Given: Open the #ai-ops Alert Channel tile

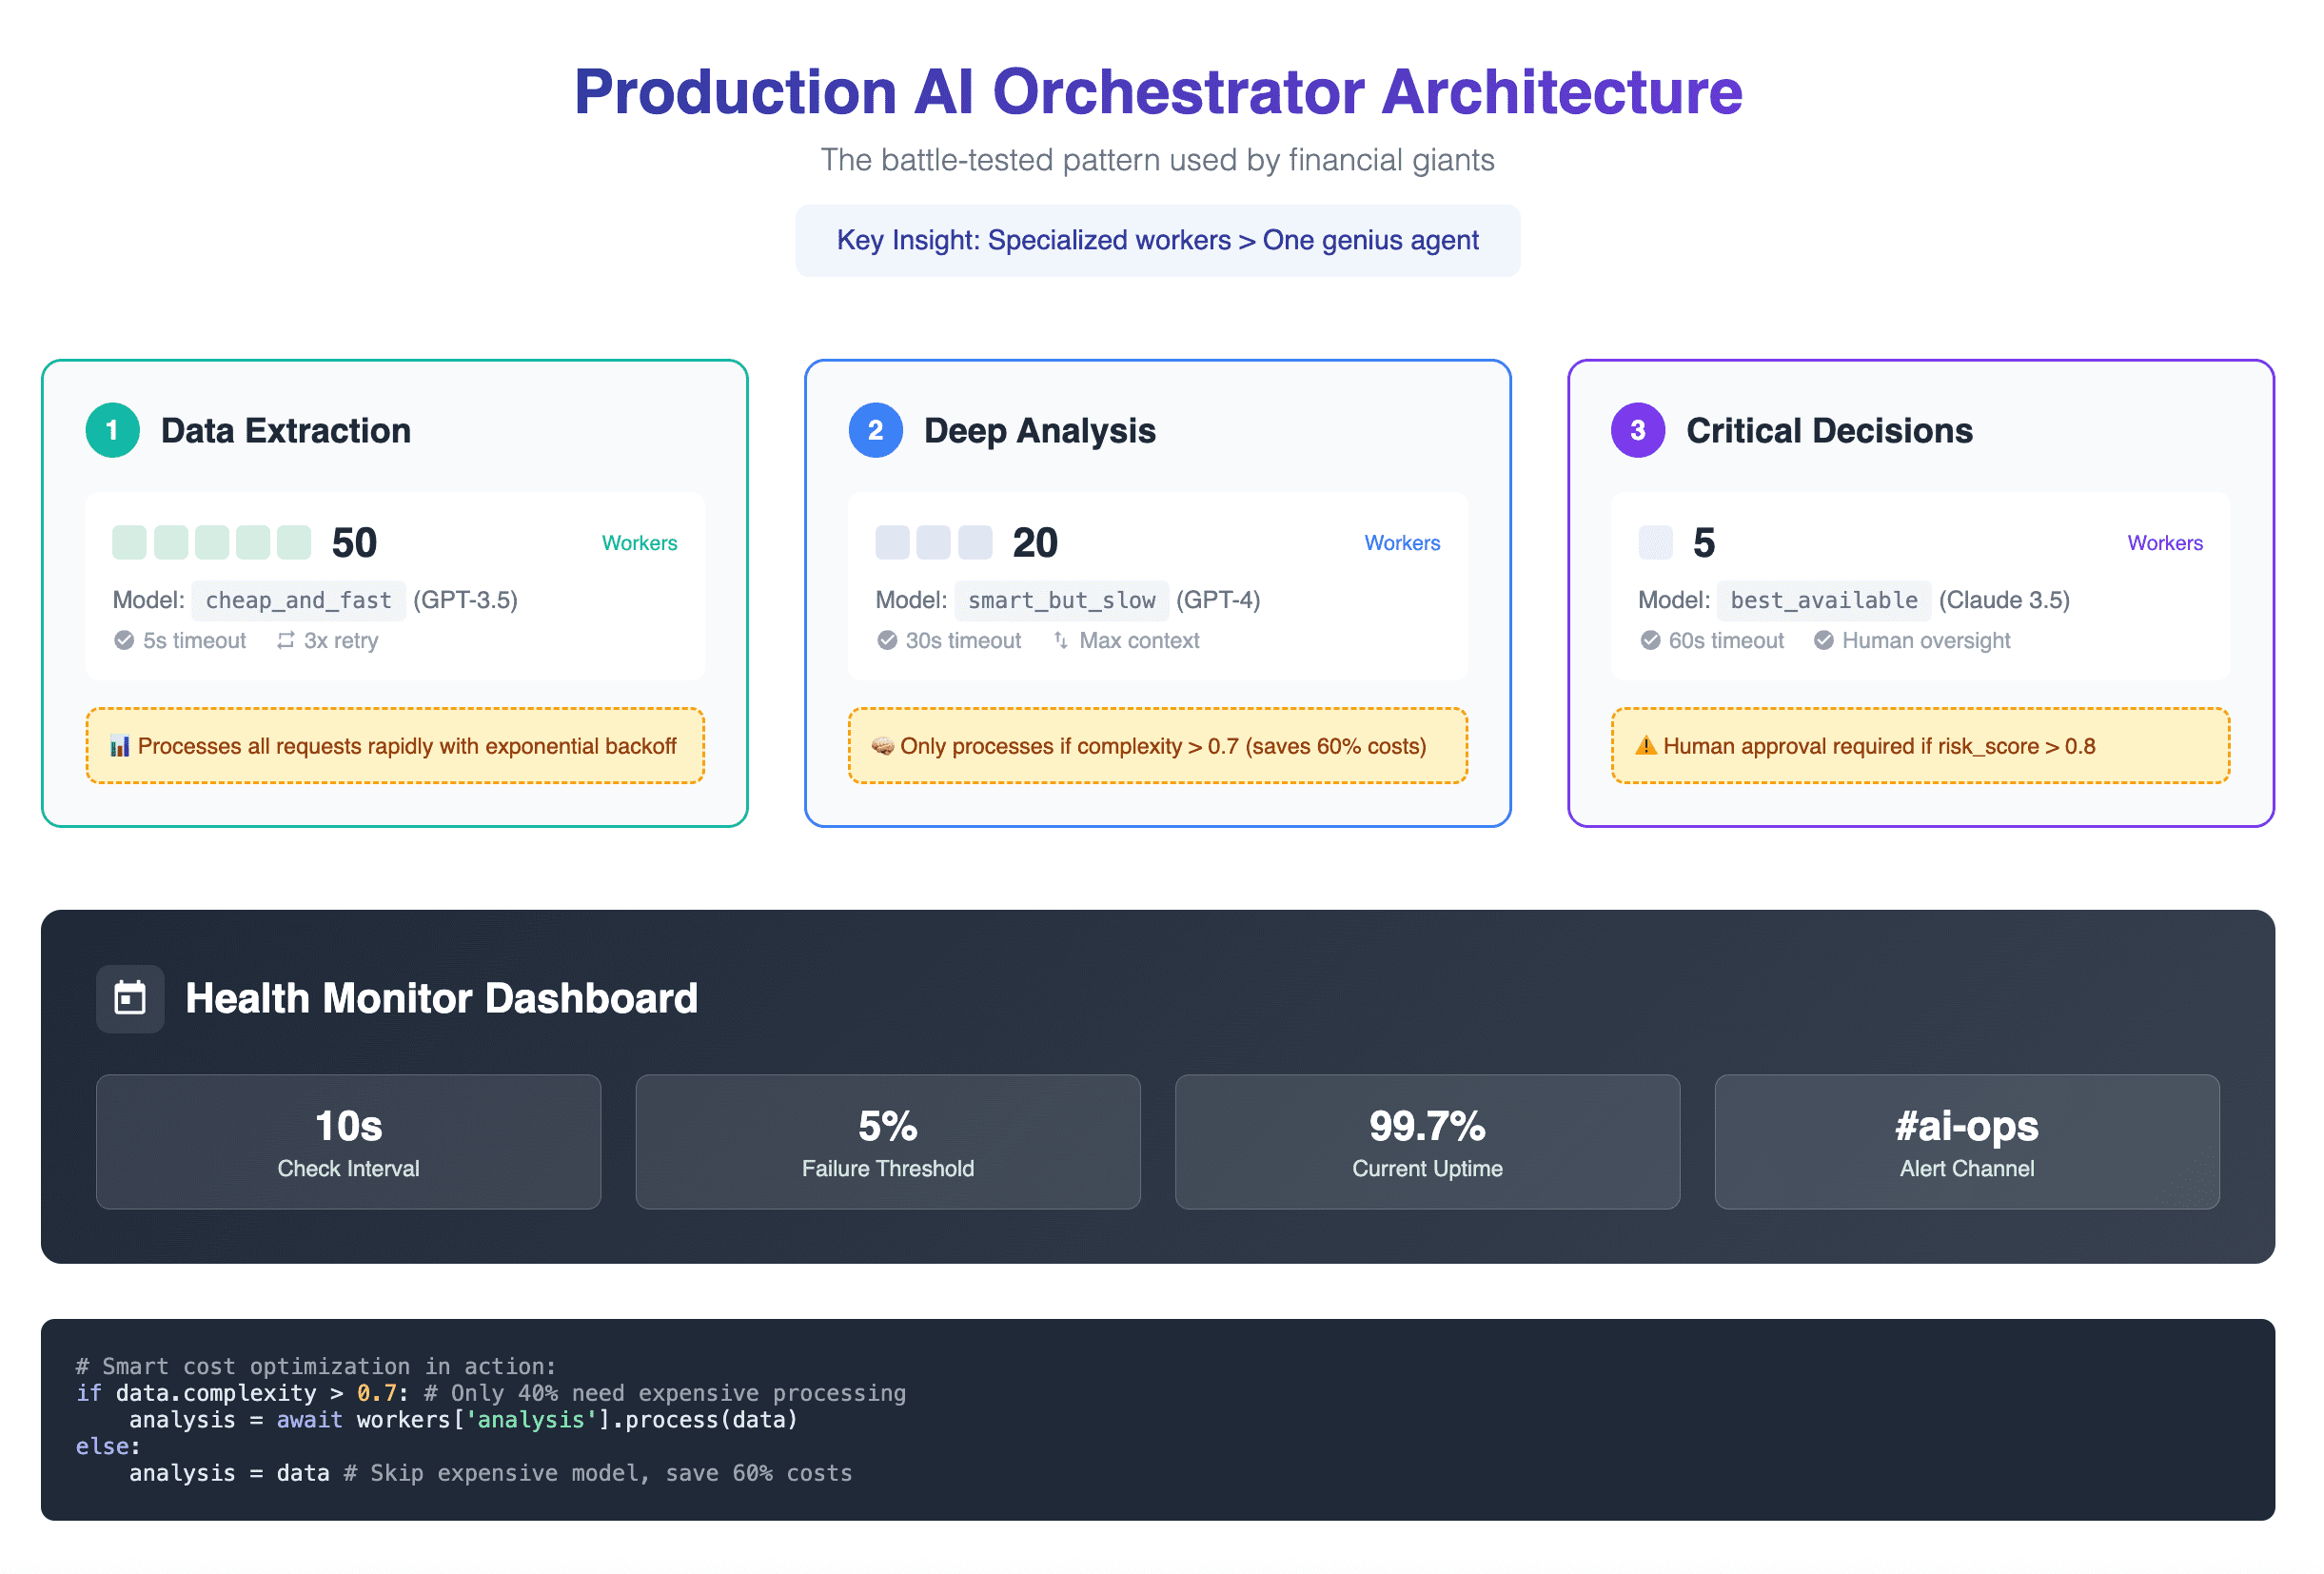Looking at the screenshot, I should [1969, 1143].
